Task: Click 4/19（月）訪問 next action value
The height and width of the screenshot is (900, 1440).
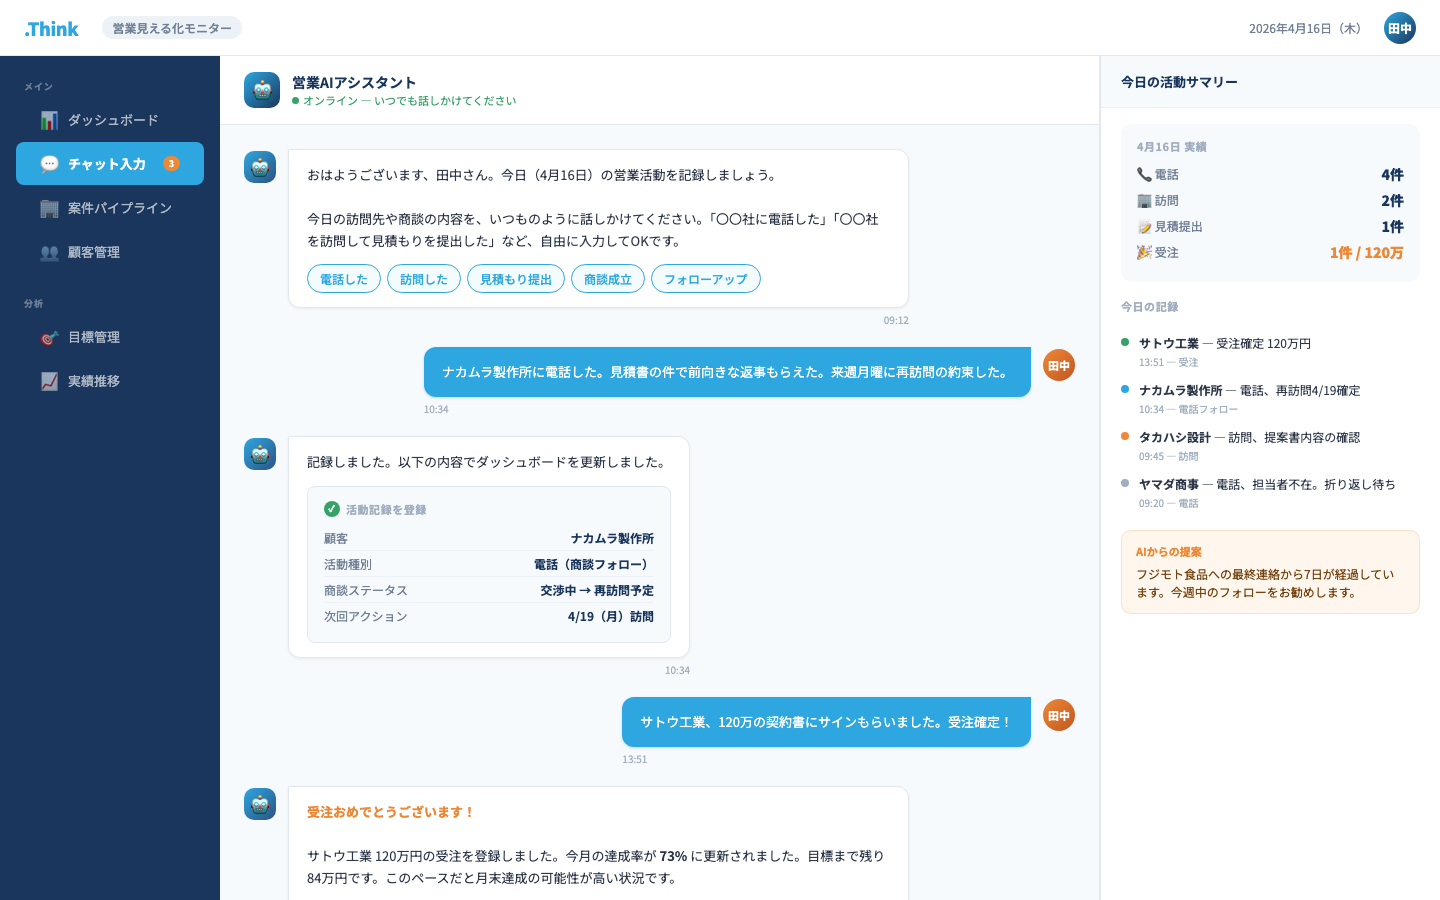Action: coord(611,616)
